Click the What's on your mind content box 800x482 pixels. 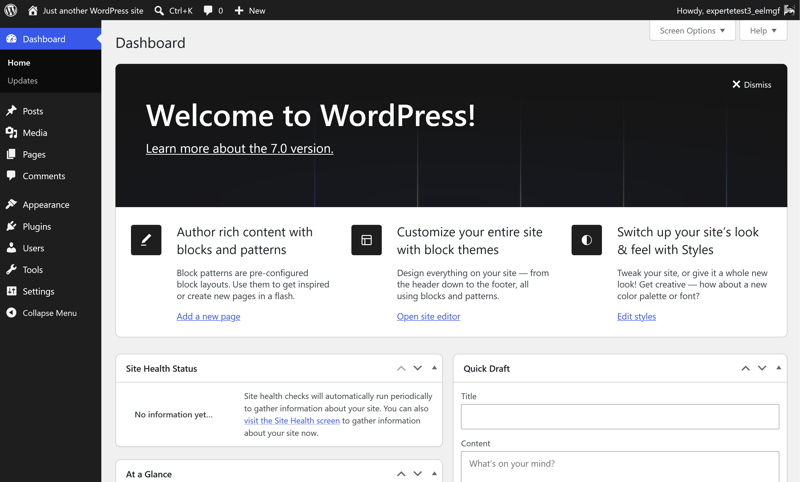[620, 466]
